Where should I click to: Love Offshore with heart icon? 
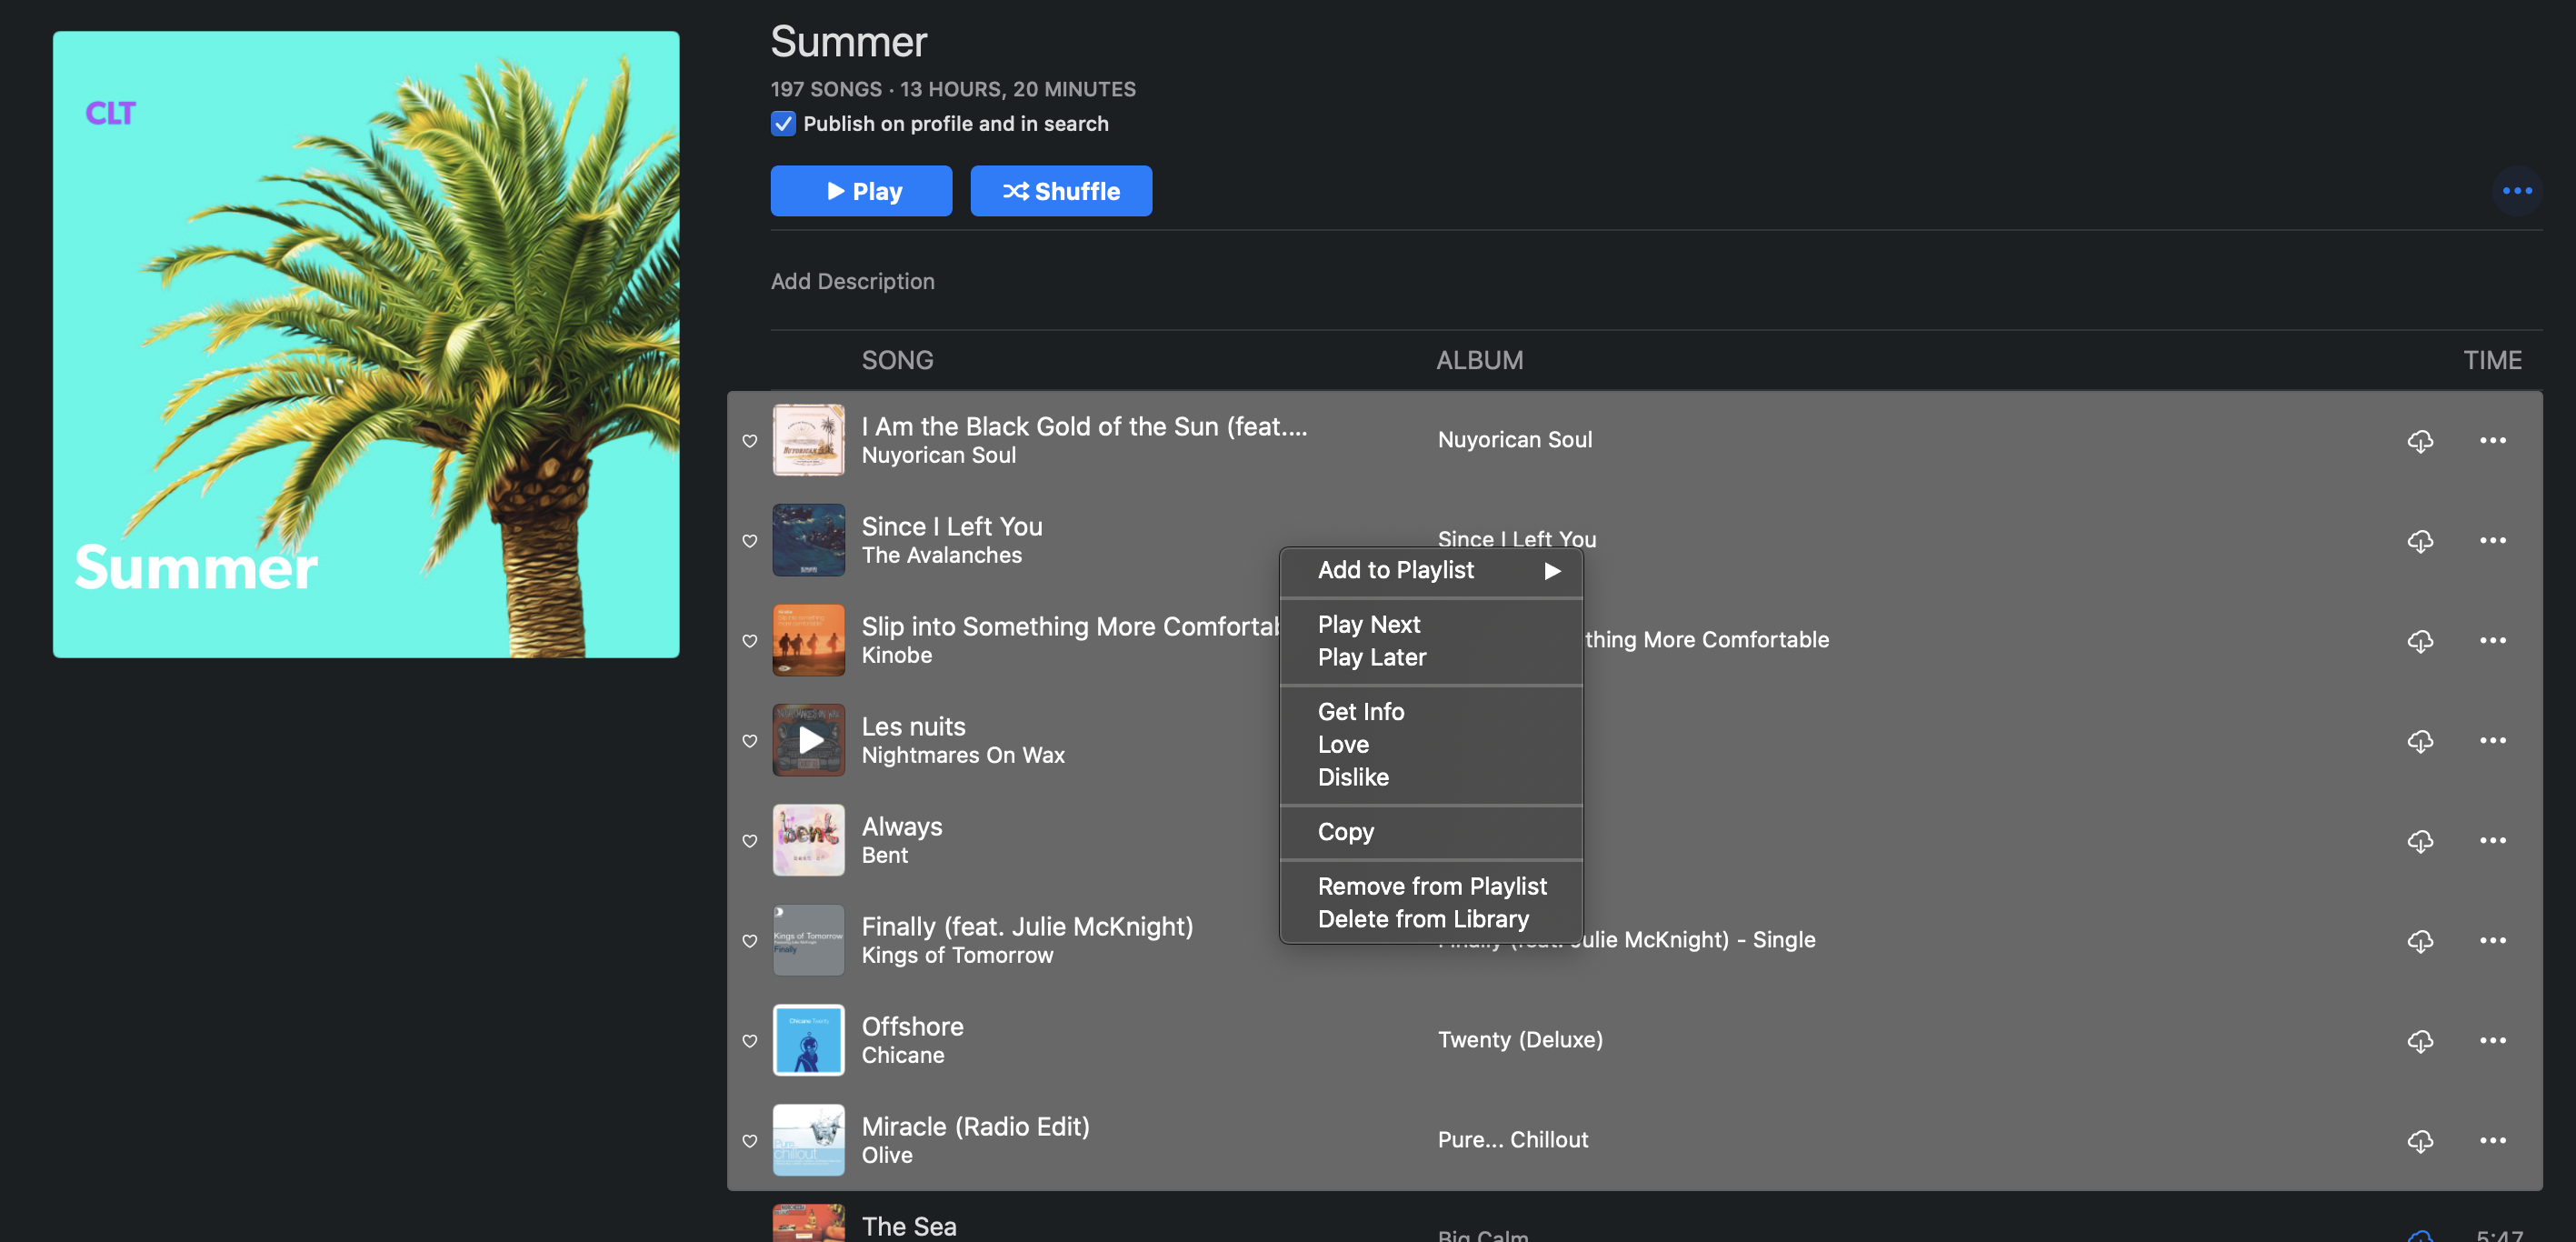tap(749, 1041)
